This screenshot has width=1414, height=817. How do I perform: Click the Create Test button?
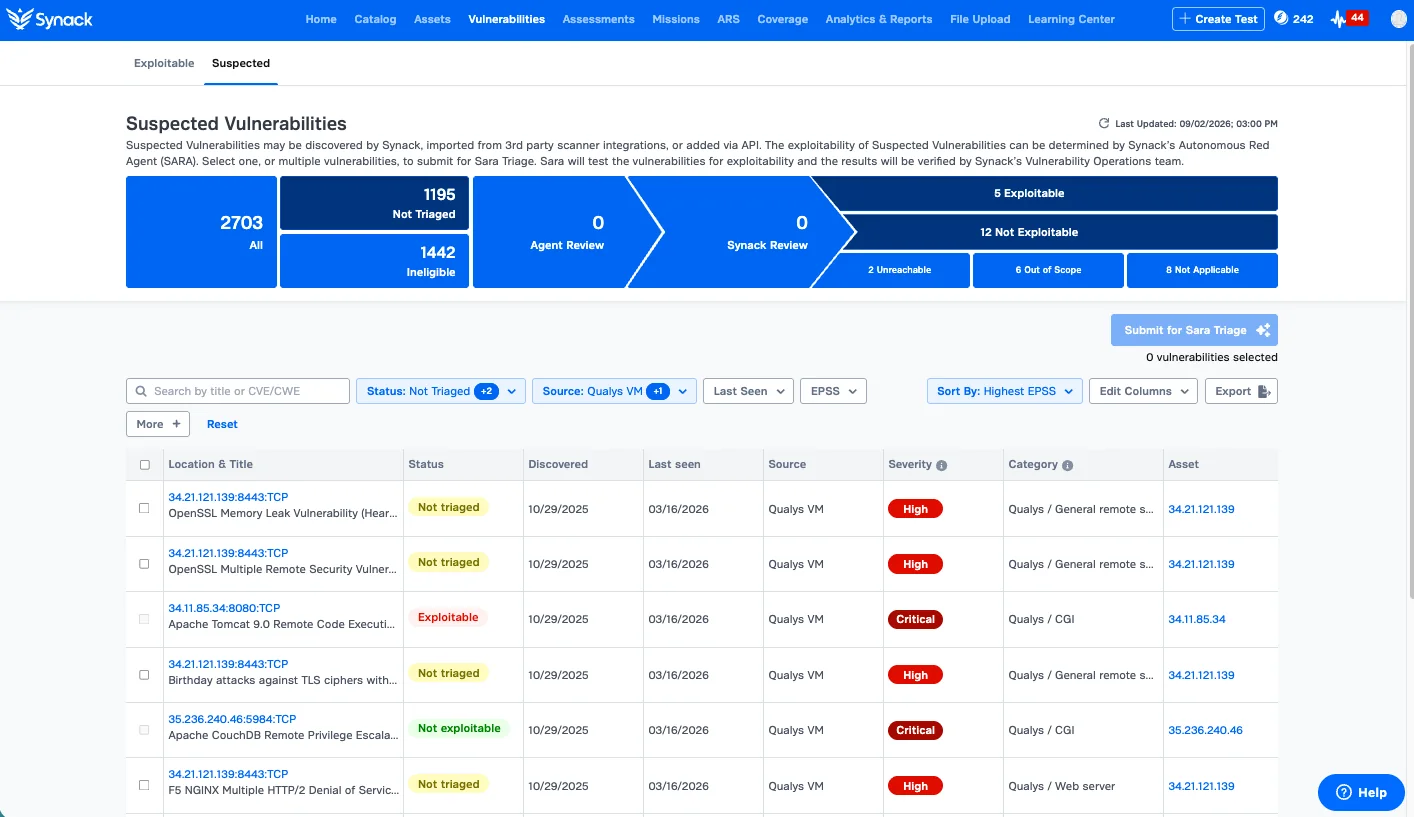[x=1218, y=19]
